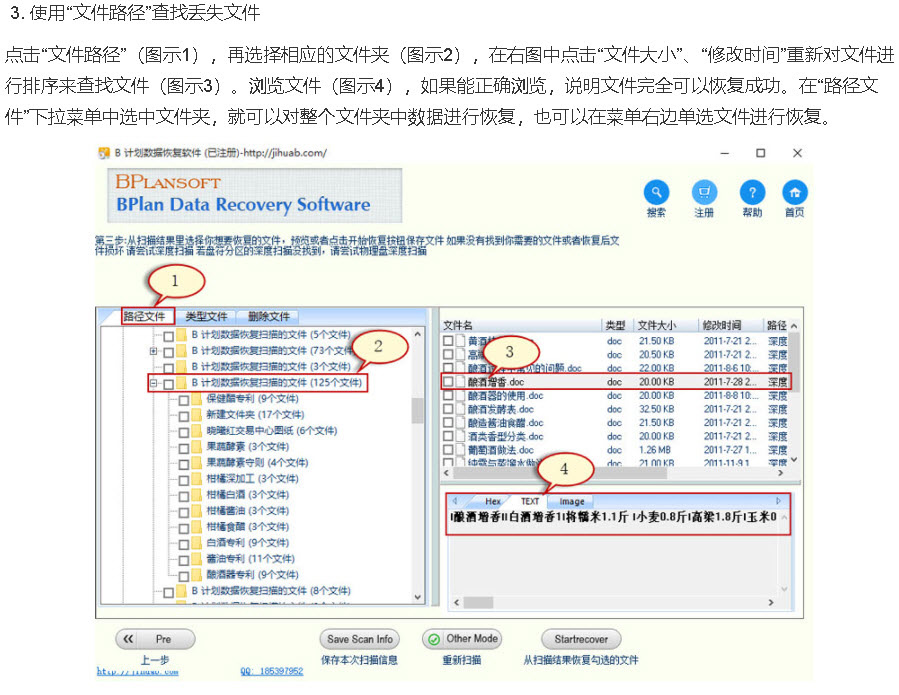
Task: Click the document icon of 酿酒器的使用.doc
Action: tap(460, 396)
